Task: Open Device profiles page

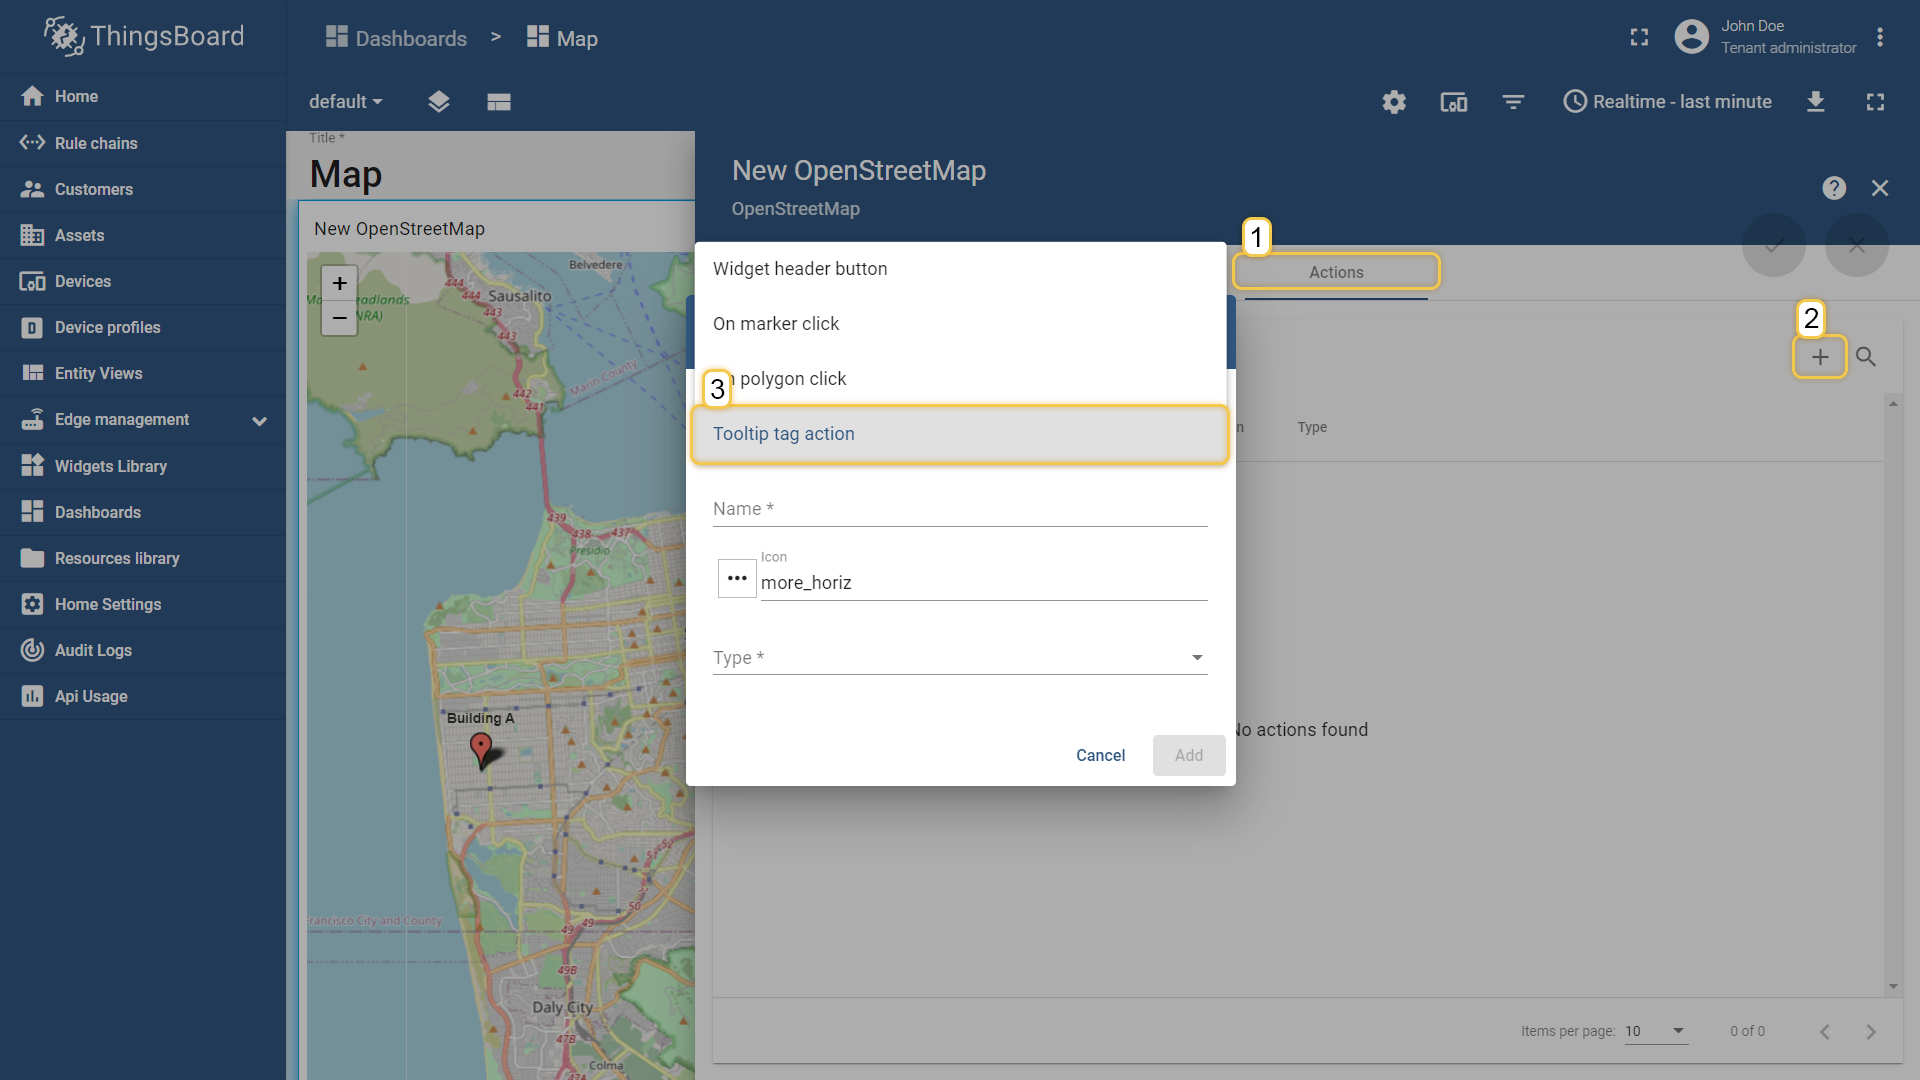Action: click(142, 327)
